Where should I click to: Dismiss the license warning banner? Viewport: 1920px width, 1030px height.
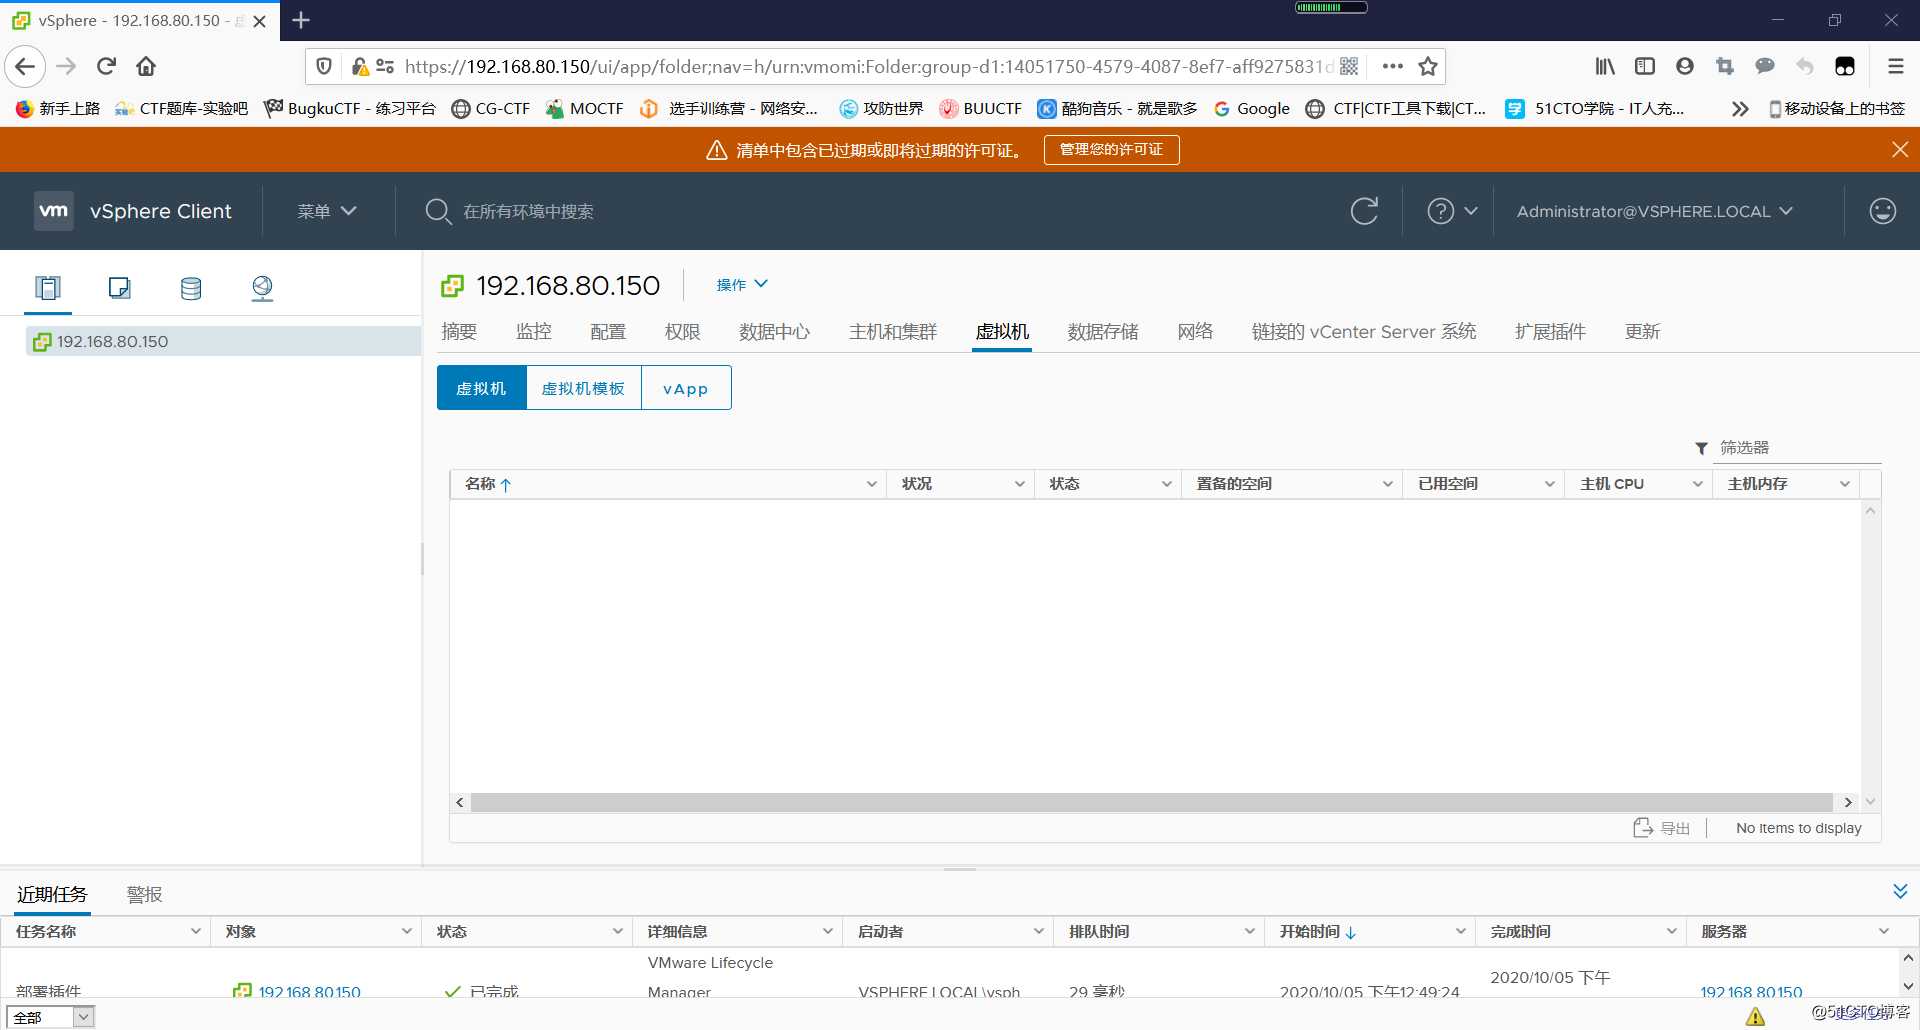pos(1900,150)
